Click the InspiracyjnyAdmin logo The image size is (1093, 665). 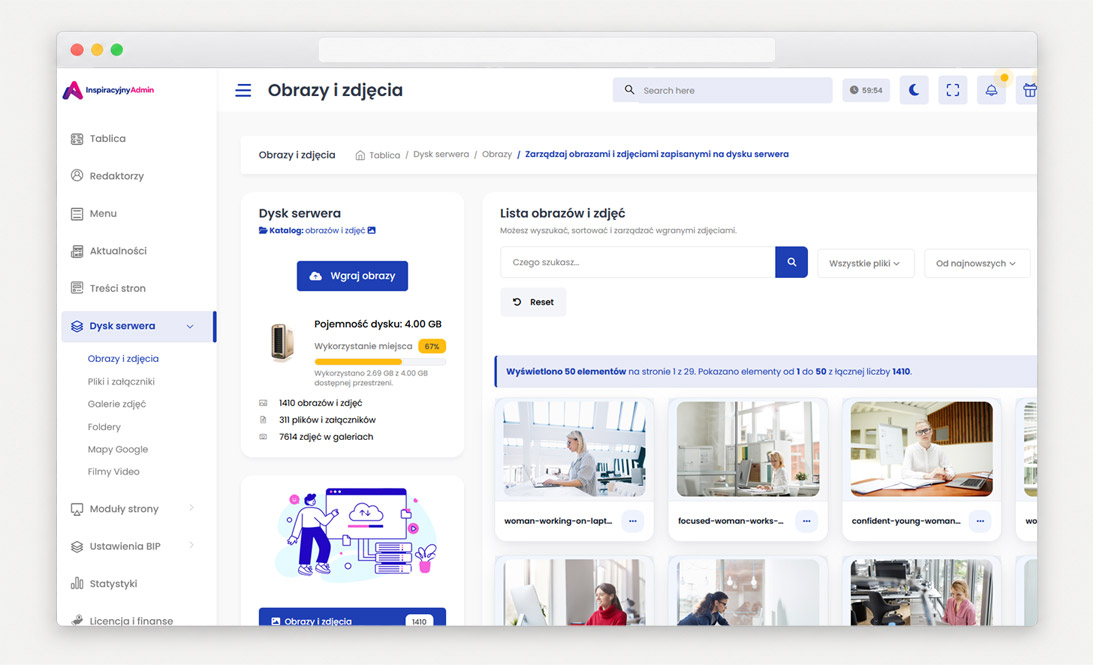pyautogui.click(x=108, y=90)
